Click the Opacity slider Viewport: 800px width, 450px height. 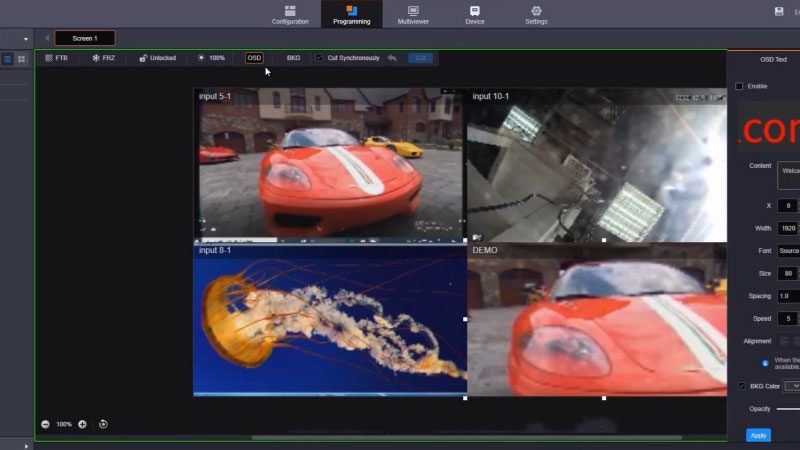tap(788, 409)
